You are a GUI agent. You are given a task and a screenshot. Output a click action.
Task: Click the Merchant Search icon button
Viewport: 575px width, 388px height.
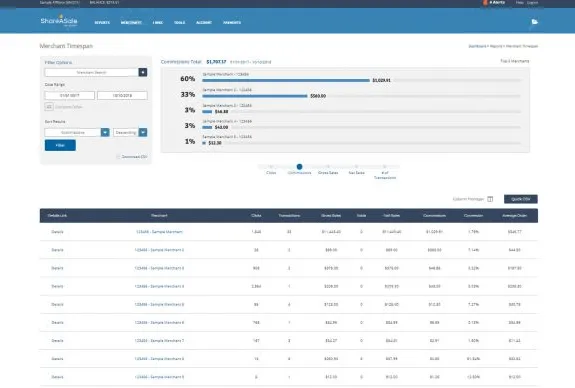[143, 72]
